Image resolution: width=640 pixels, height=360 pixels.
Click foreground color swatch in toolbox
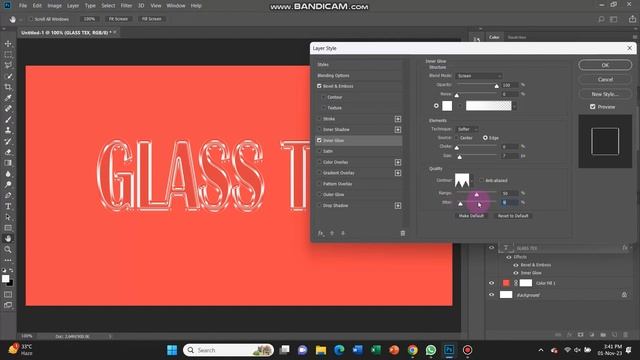[x=5, y=278]
